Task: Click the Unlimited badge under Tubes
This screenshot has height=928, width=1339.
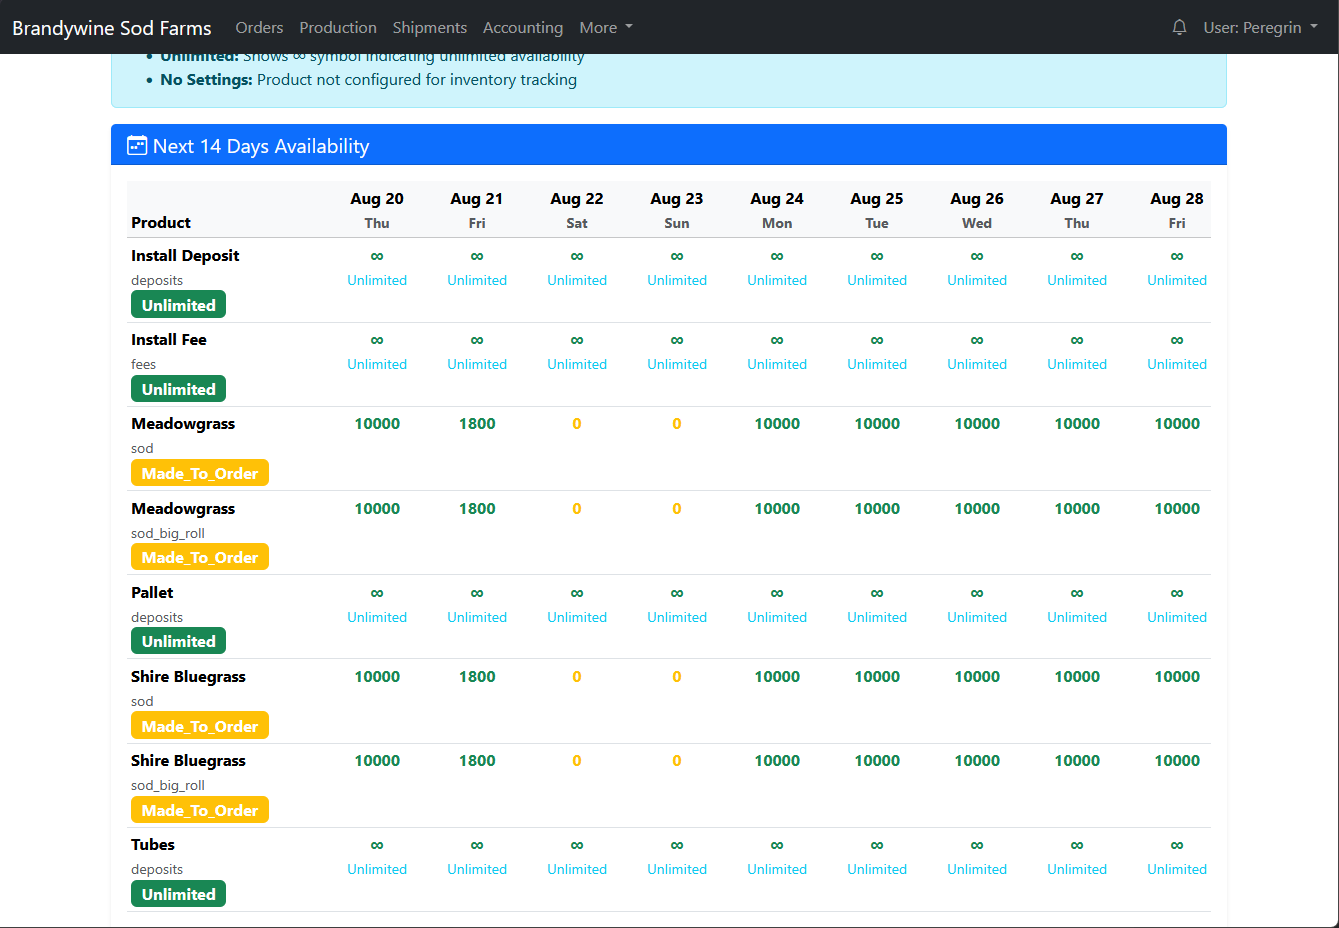Action: click(179, 894)
